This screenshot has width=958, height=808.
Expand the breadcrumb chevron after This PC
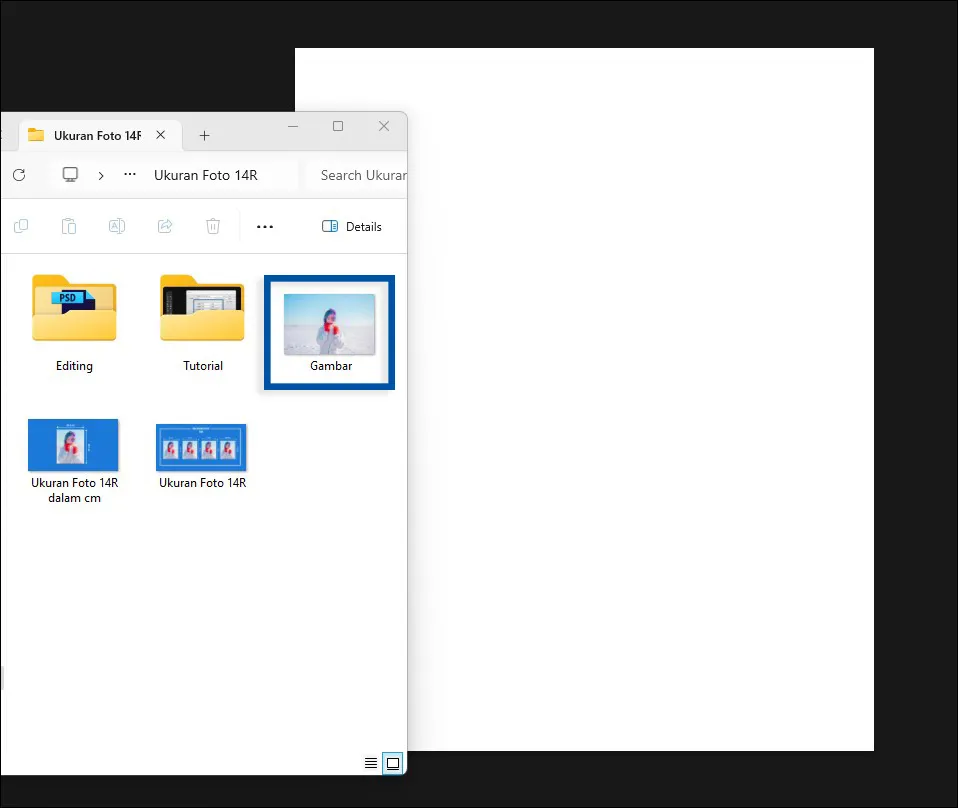click(101, 175)
